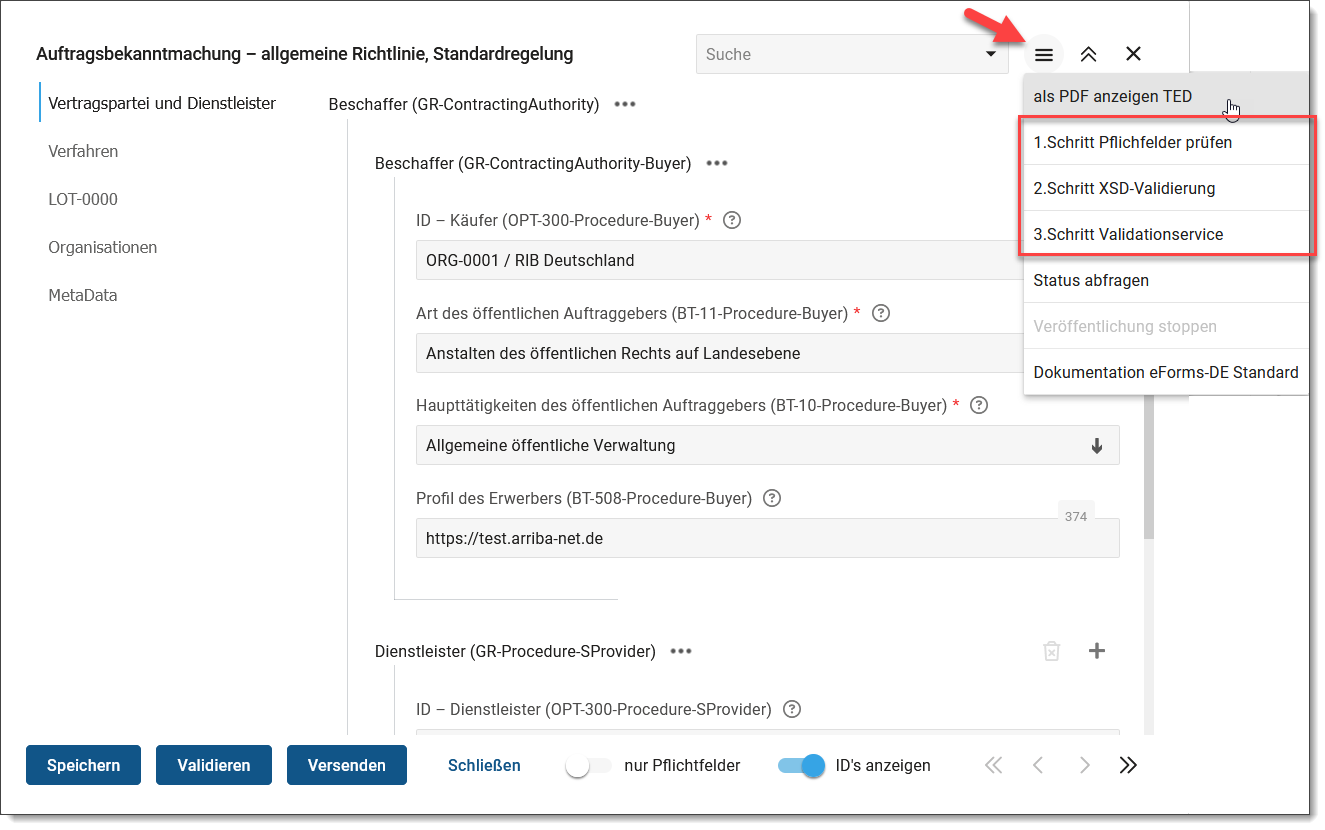Click help icon next to OPT-300-Procedure-Buyer
The height and width of the screenshot is (830, 1325).
[731, 220]
